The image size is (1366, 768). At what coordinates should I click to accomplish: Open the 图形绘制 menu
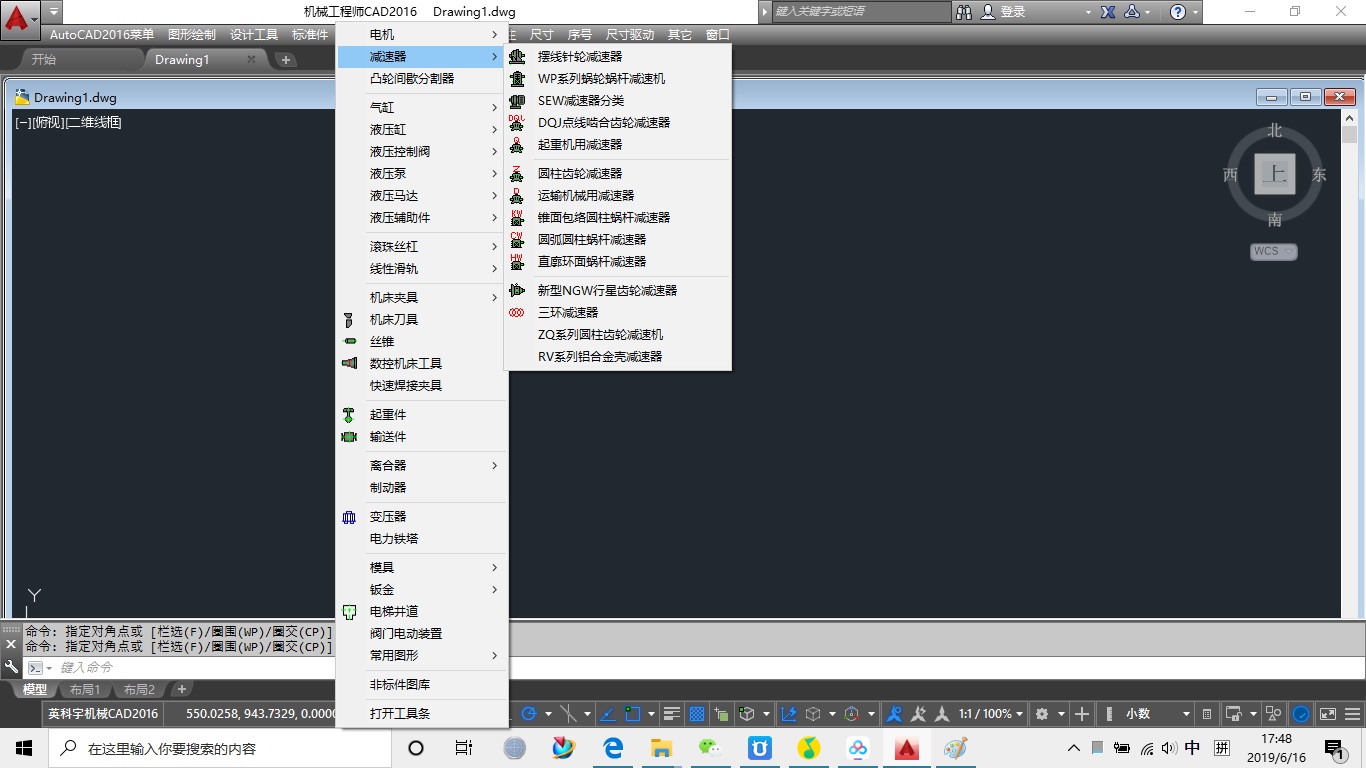(x=192, y=35)
